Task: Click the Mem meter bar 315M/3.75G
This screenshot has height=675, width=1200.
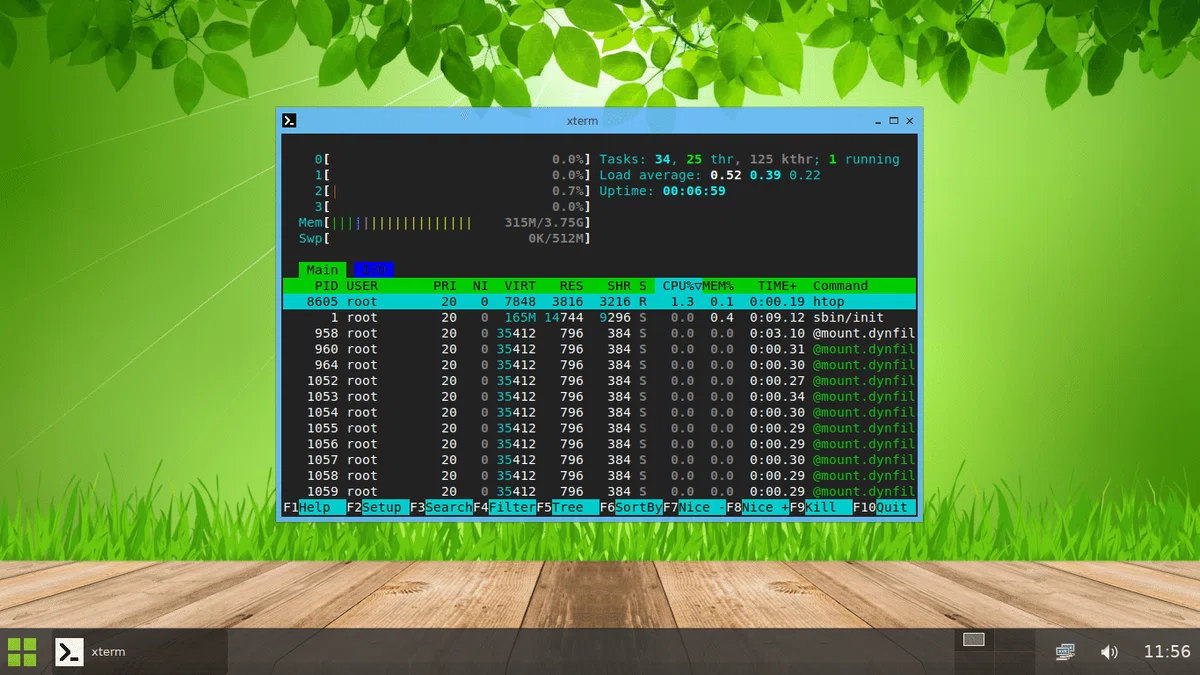Action: [x=445, y=222]
